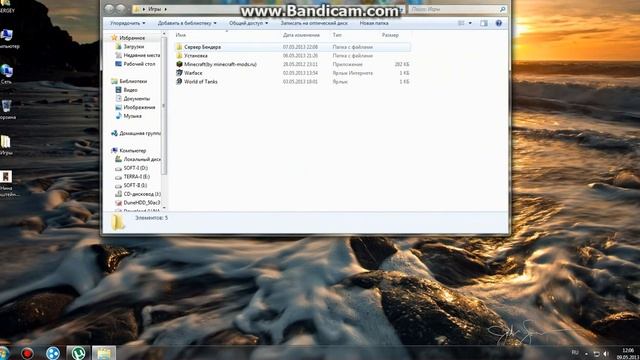Click the Back navigation arrow in Explorer
640x360 pixels.
click(x=109, y=8)
